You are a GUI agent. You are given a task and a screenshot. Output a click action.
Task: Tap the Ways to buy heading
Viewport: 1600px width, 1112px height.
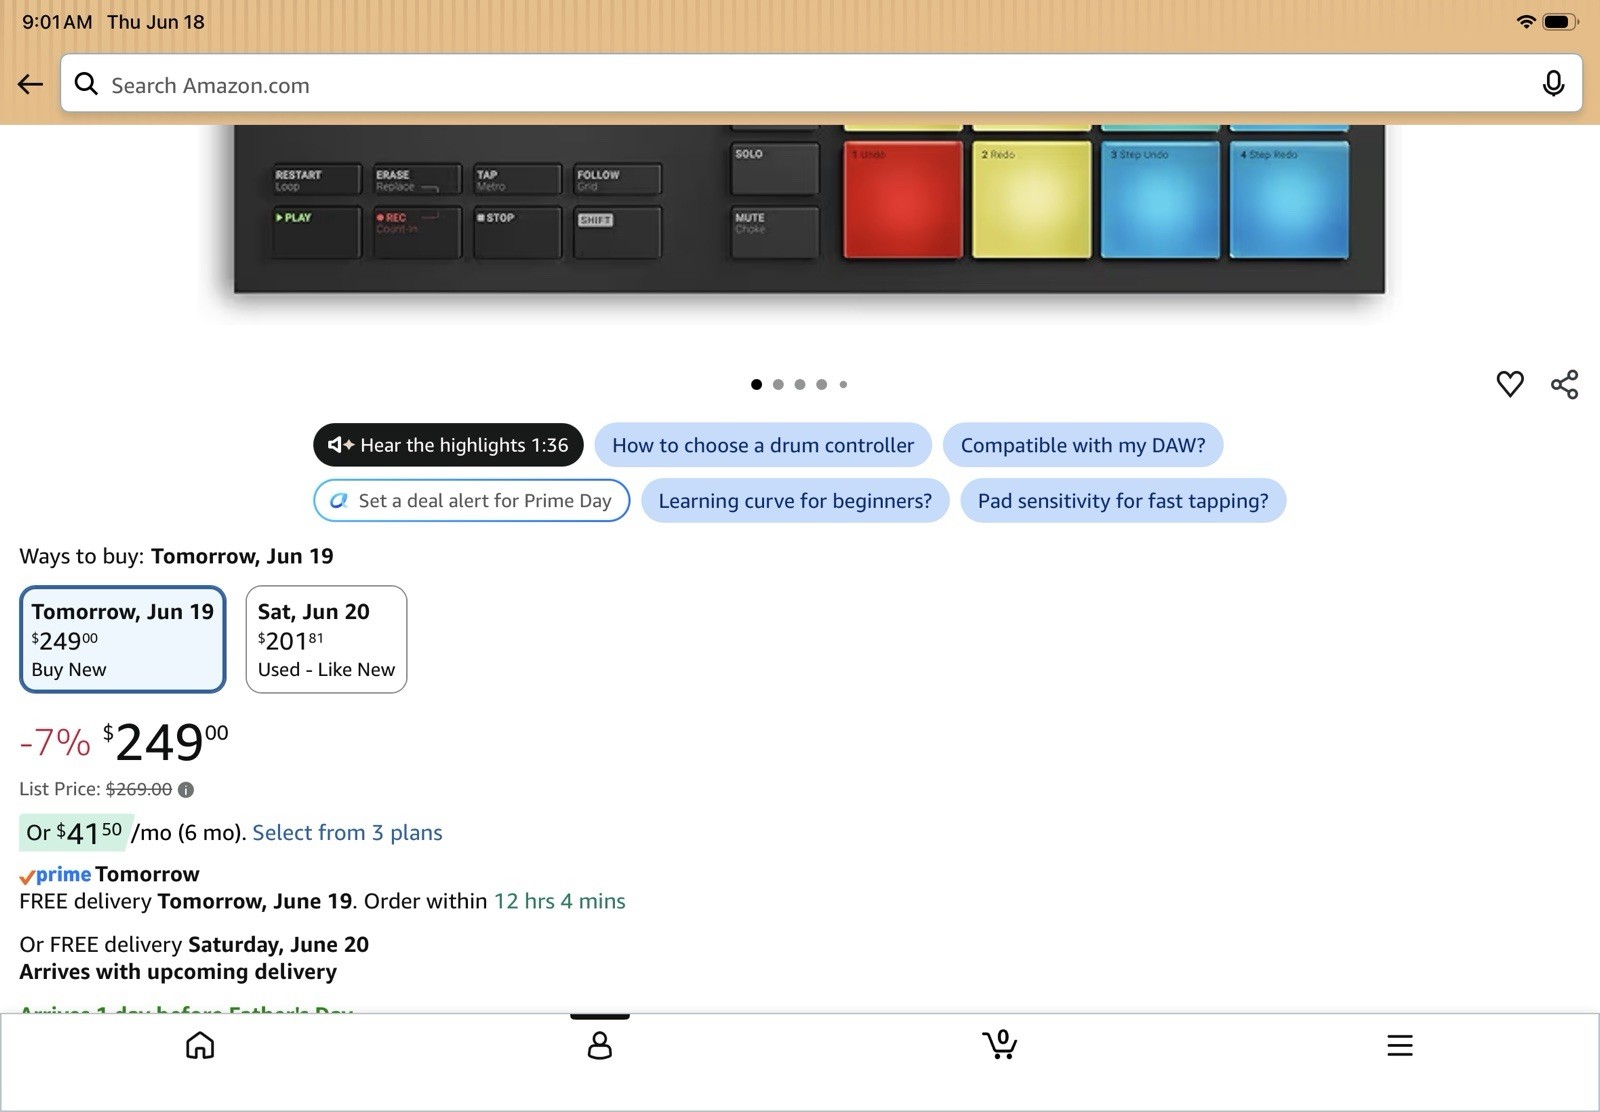[176, 556]
